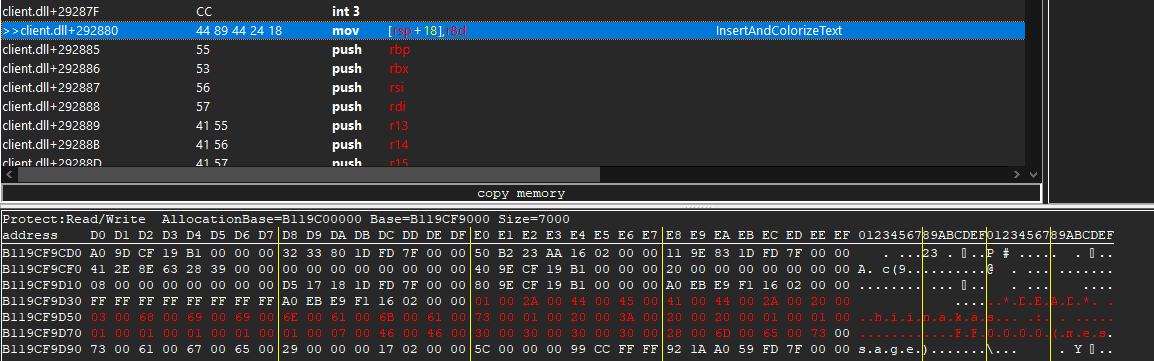Click right arrow of disassembler horizontal scrollbar
Image resolution: width=1154 pixels, height=361 pixels.
tap(1017, 175)
